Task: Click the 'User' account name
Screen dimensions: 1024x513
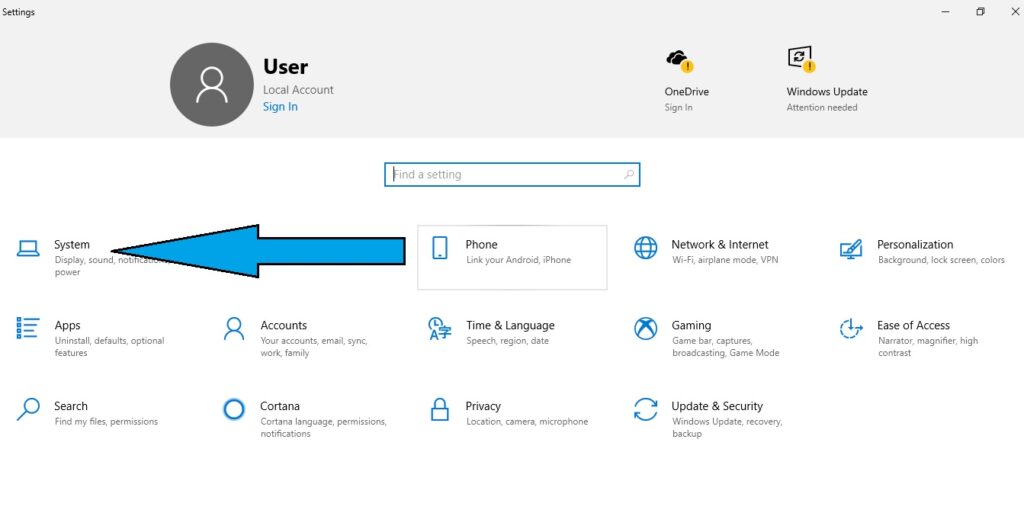Action: [x=285, y=67]
